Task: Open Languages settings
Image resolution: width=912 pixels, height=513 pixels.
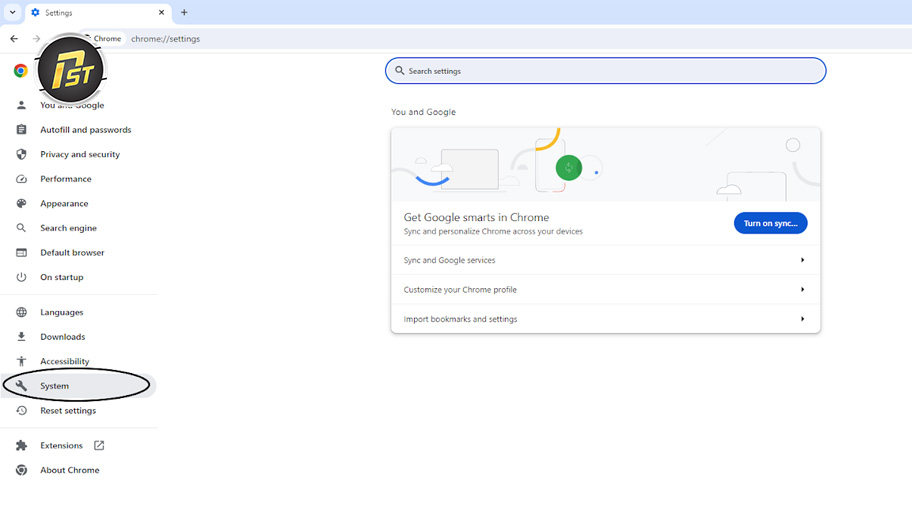Action: [x=62, y=312]
